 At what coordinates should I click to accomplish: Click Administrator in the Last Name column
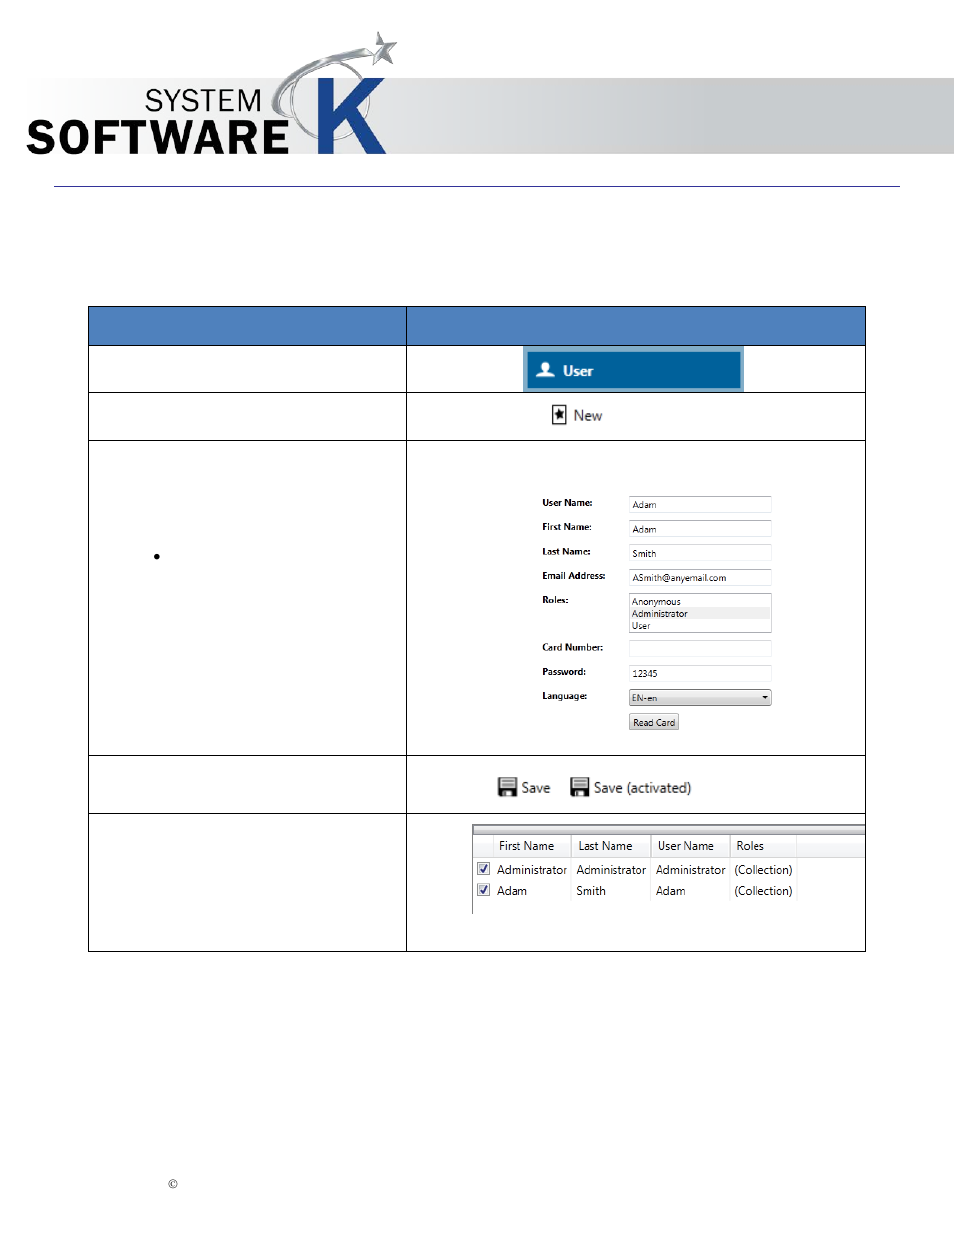click(x=611, y=870)
